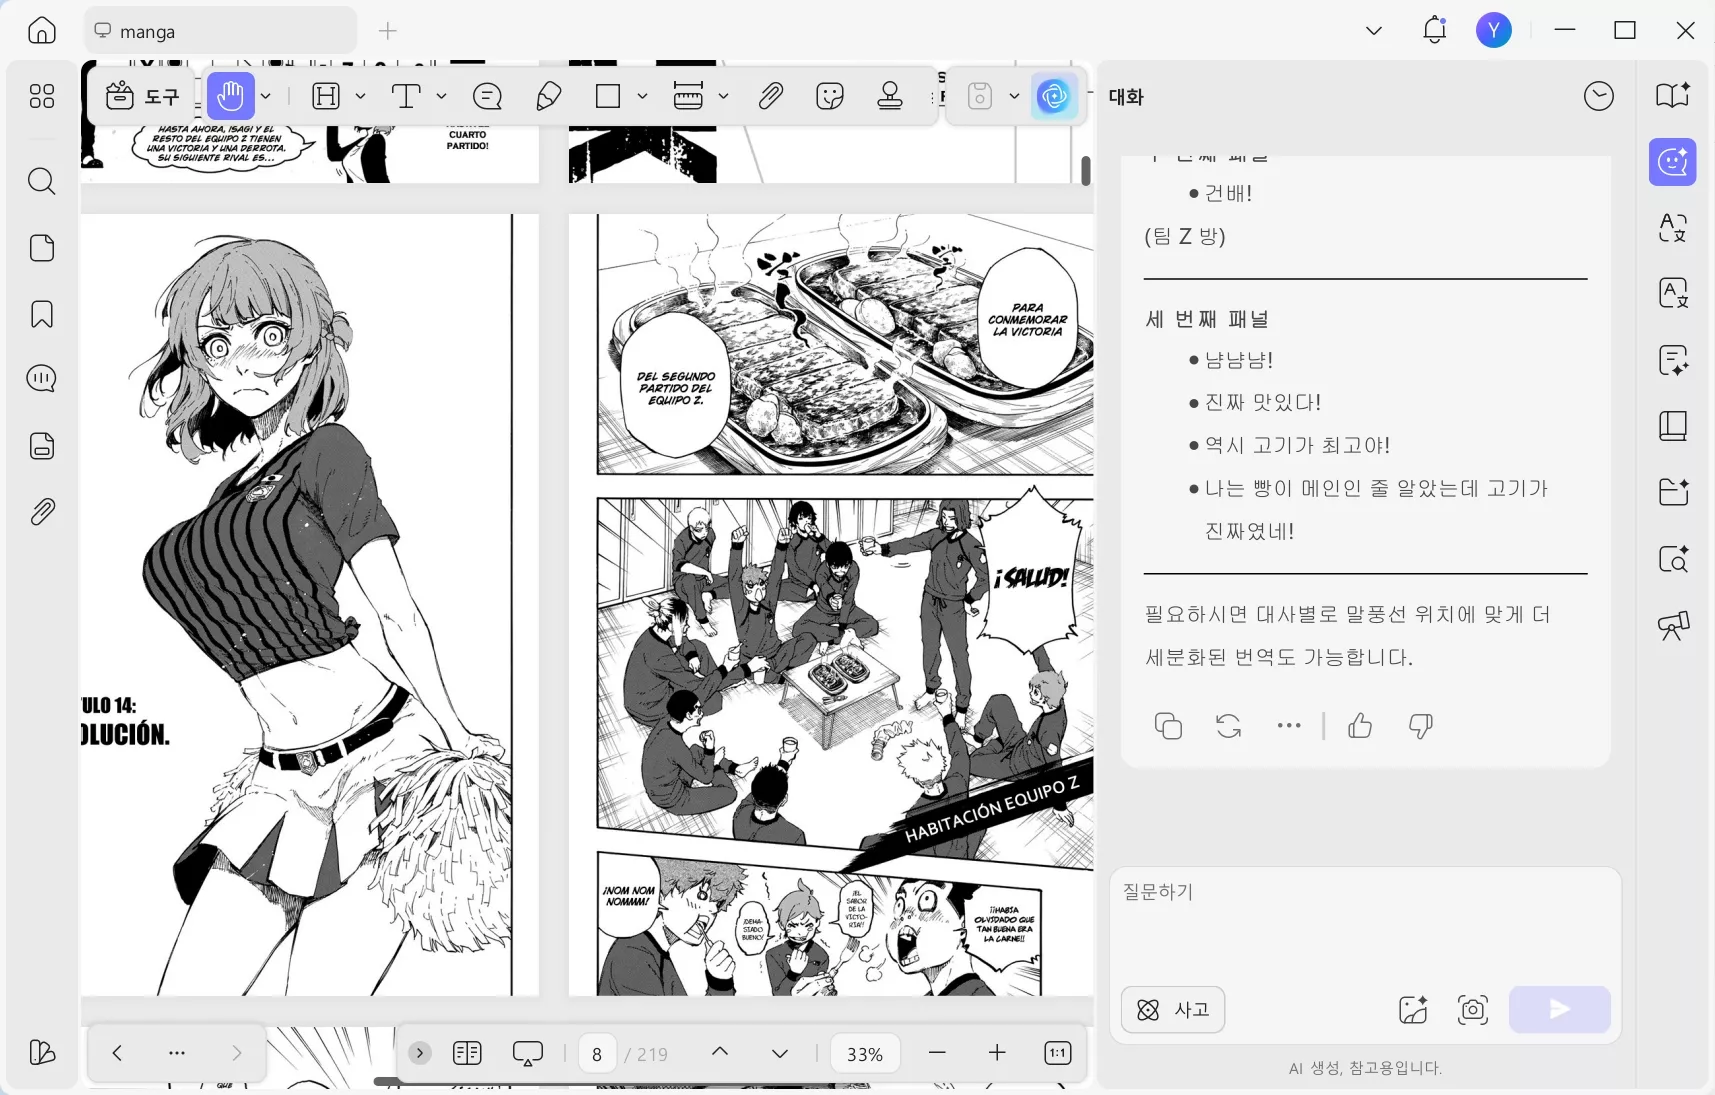Image resolution: width=1715 pixels, height=1095 pixels.
Task: Insert a sticker
Action: pyautogui.click(x=830, y=96)
